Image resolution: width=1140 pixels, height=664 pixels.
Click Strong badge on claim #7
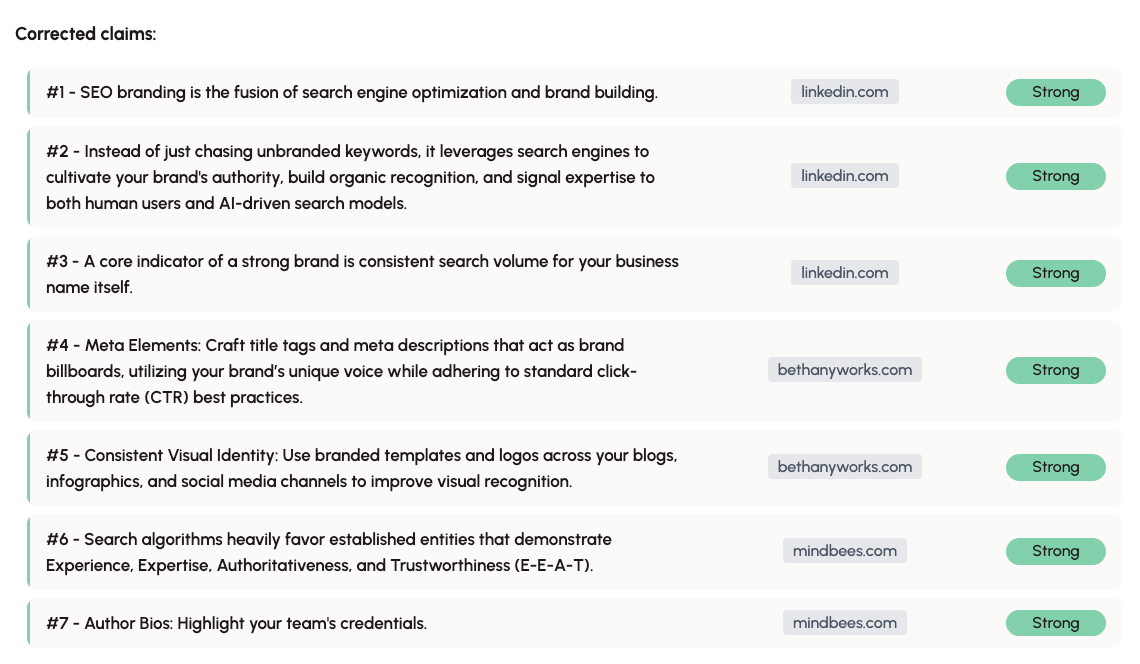point(1056,623)
